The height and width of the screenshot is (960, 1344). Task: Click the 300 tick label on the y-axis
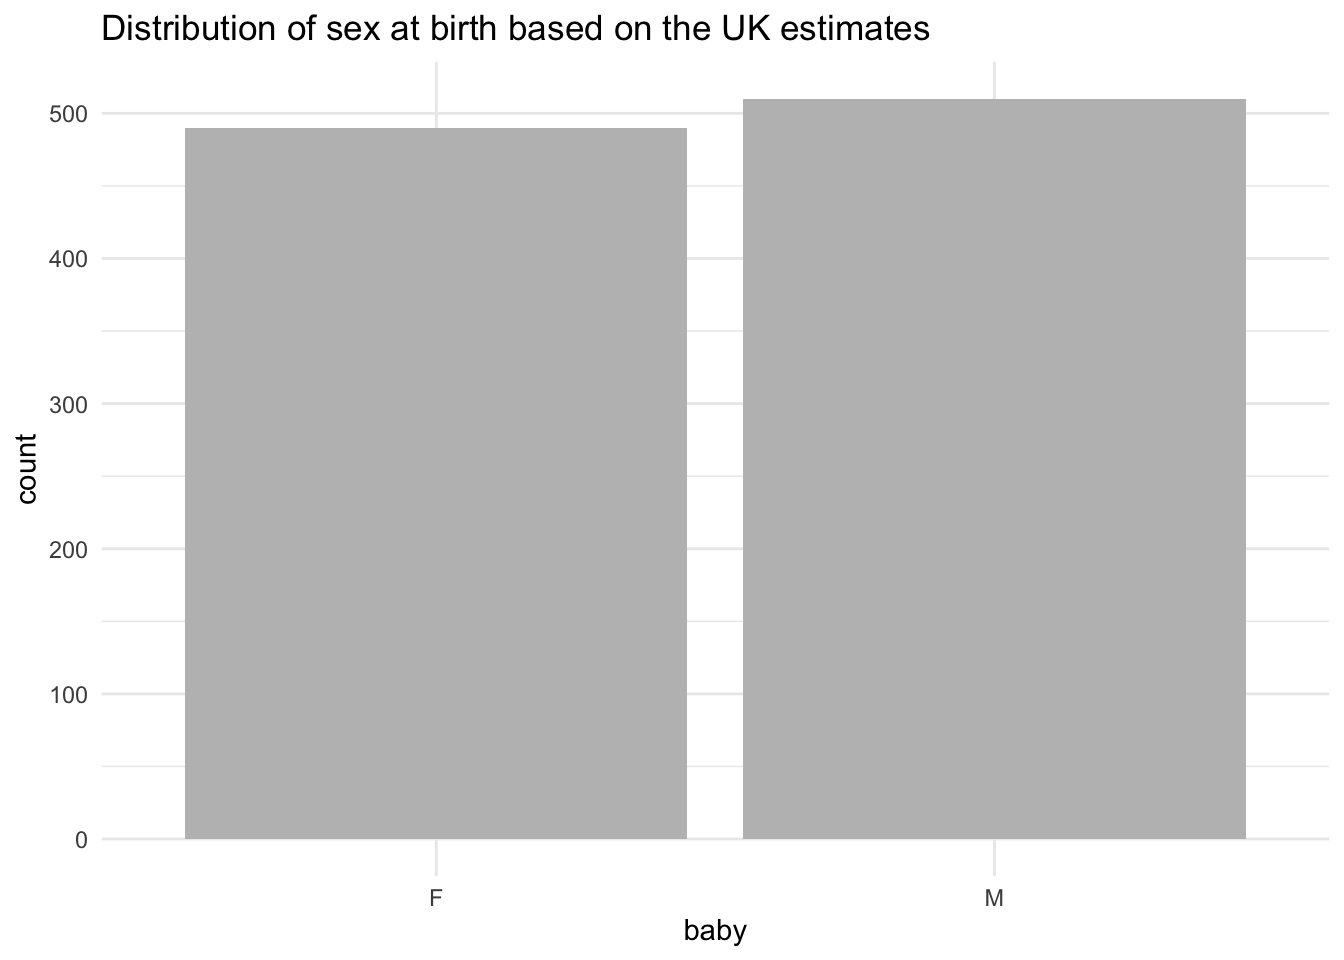coord(69,404)
